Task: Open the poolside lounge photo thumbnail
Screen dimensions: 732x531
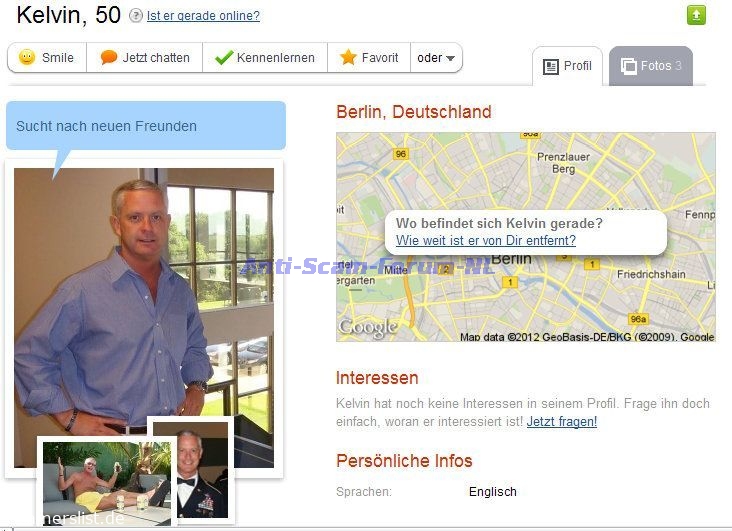Action: click(x=107, y=483)
